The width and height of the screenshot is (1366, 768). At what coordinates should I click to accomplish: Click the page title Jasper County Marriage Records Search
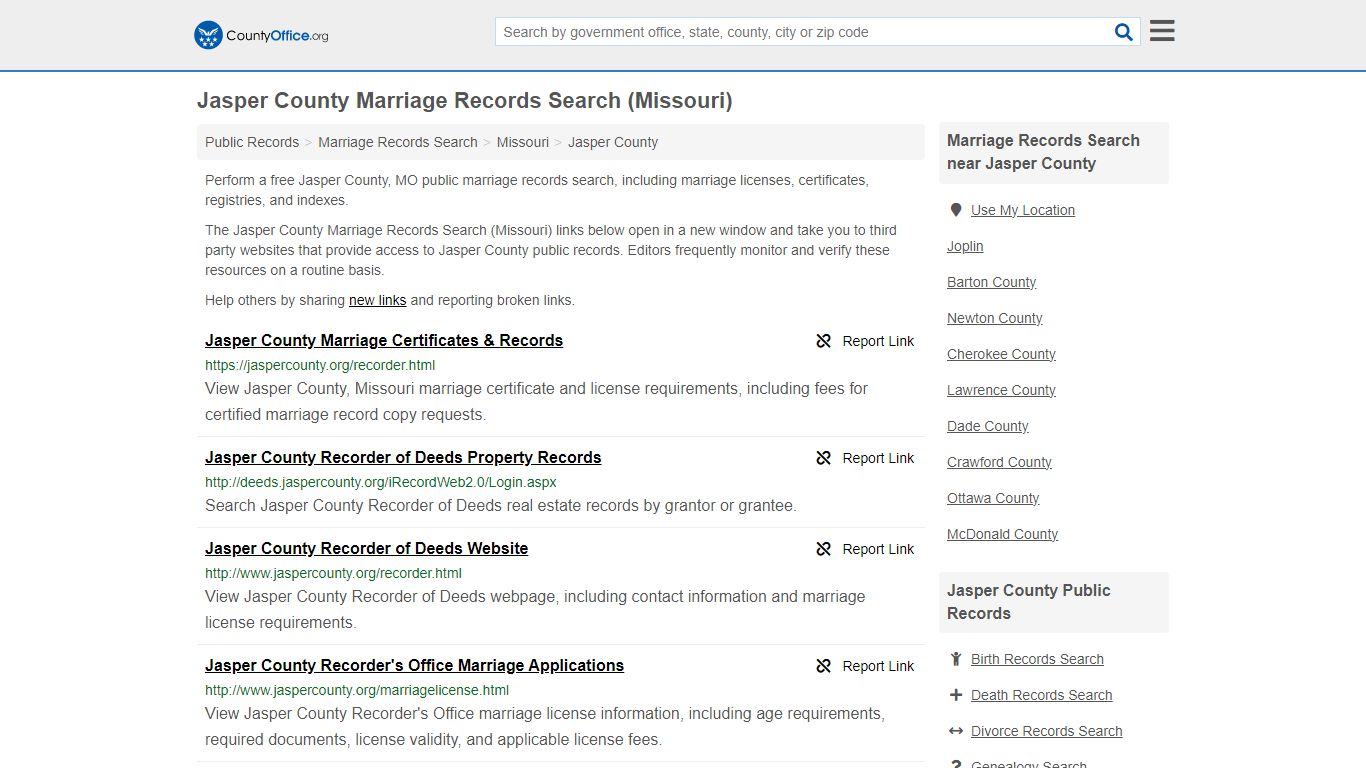(464, 101)
